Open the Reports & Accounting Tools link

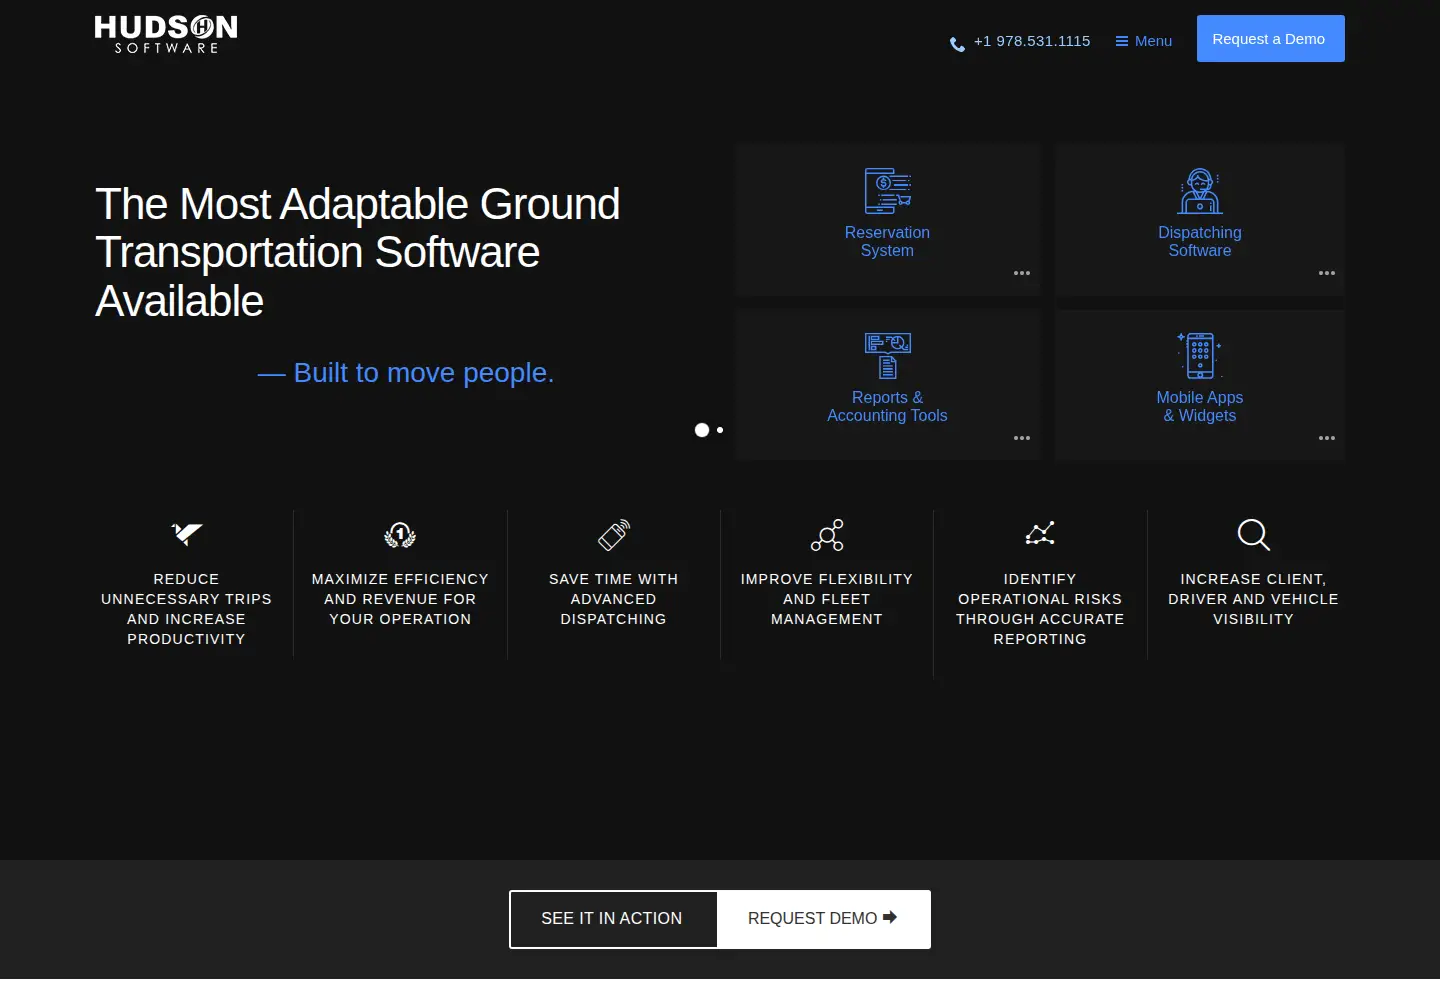(887, 406)
